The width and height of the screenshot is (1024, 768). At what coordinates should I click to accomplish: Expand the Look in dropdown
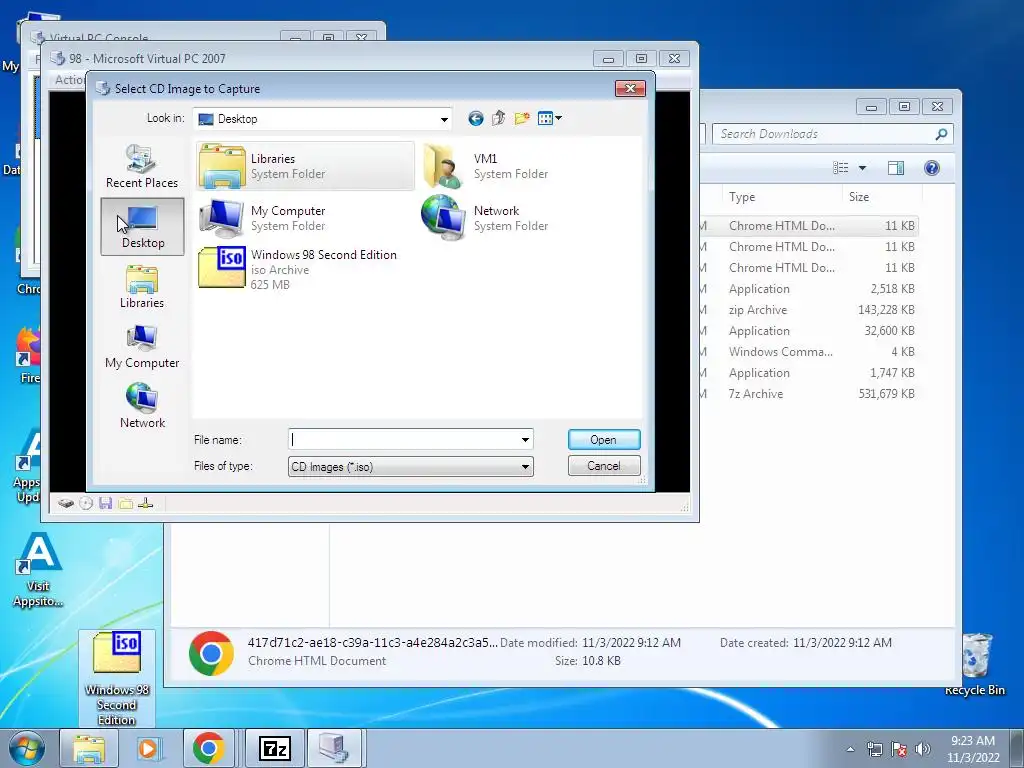[444, 119]
